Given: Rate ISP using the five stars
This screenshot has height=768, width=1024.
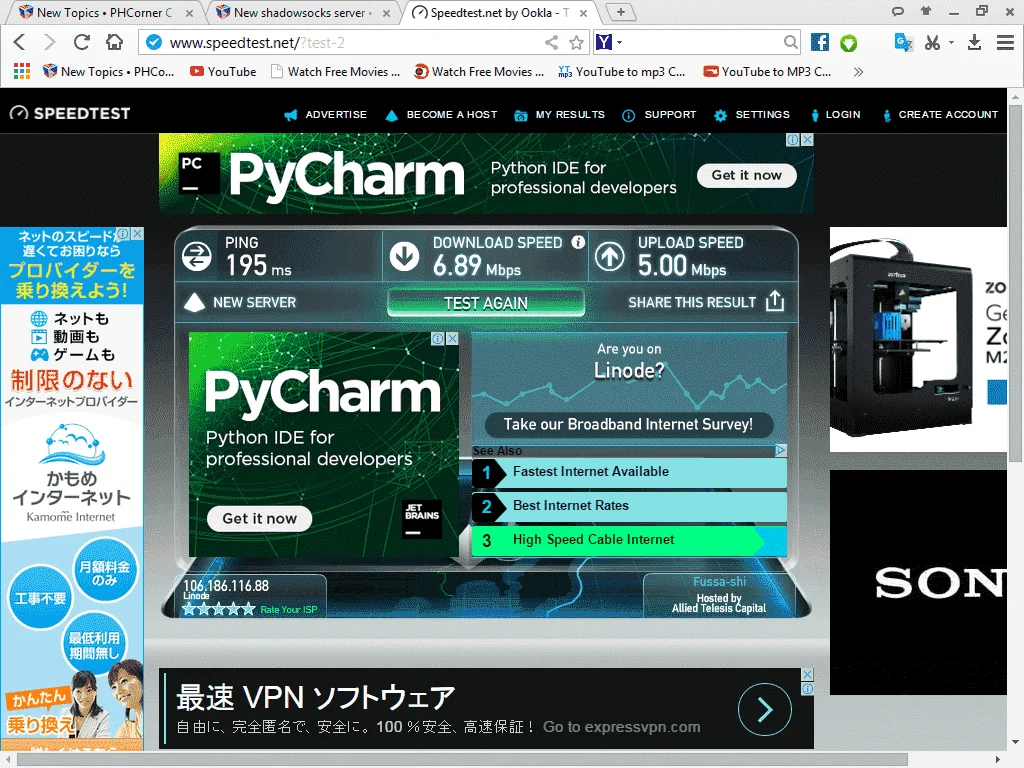Looking at the screenshot, I should coord(218,609).
